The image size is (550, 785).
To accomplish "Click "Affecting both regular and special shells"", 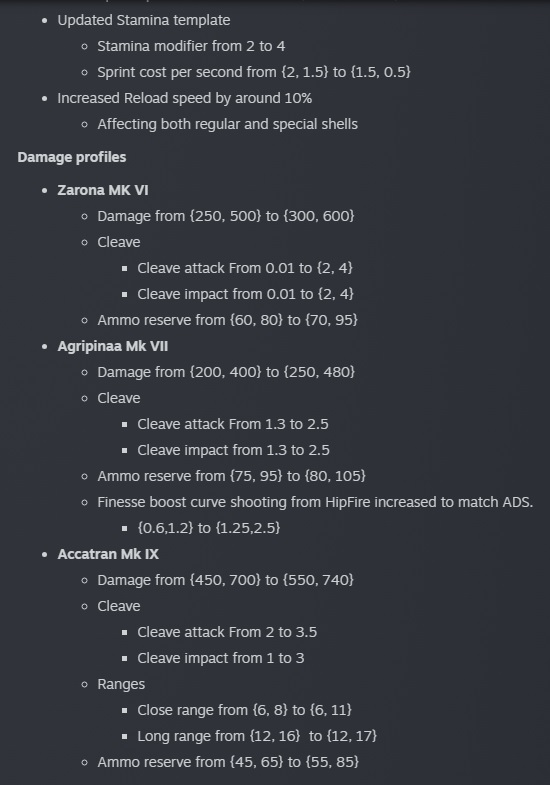I will (x=227, y=124).
